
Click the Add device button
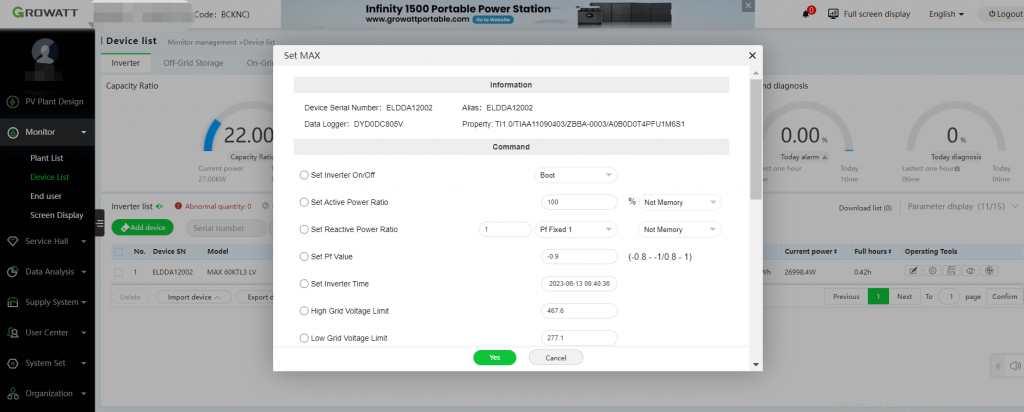click(142, 228)
